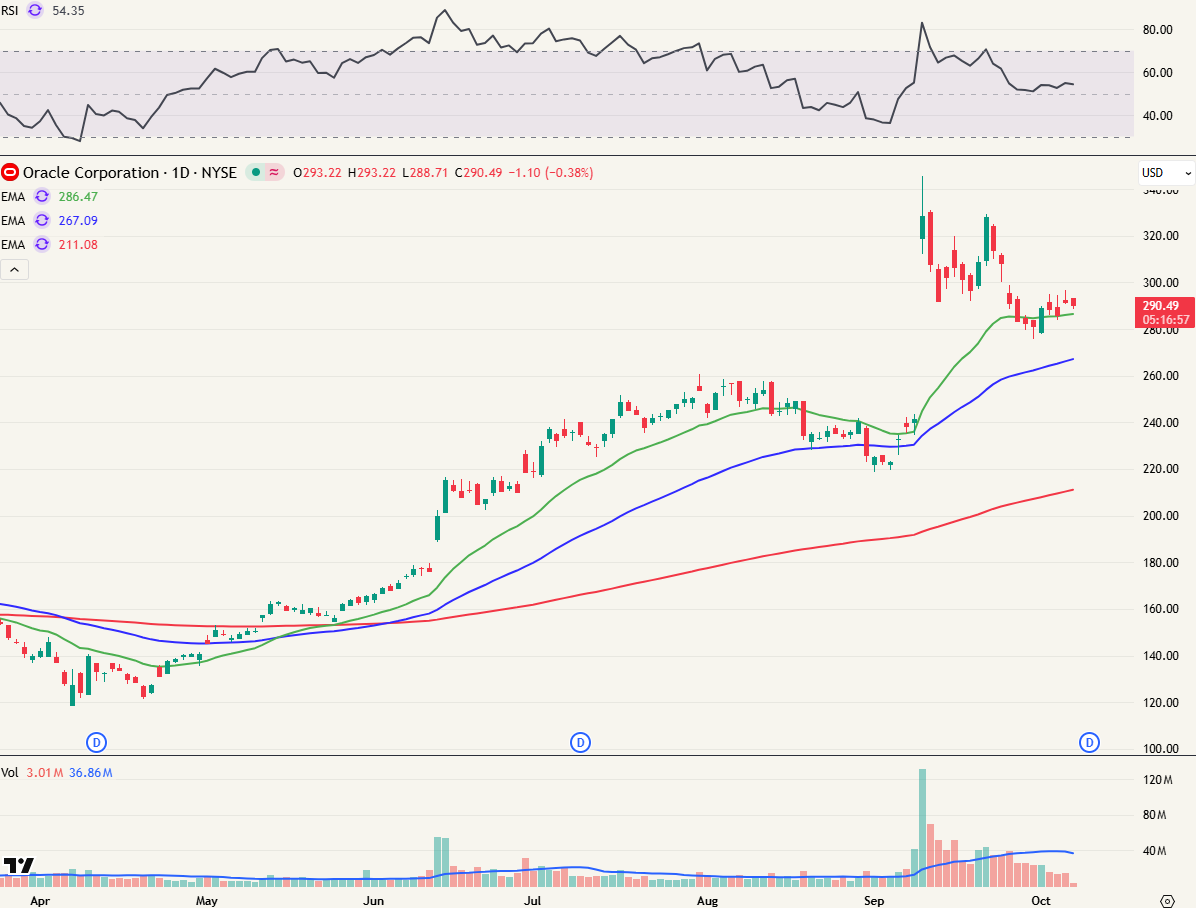Click the Oracle logo icon
The image size is (1196, 908).
11,173
